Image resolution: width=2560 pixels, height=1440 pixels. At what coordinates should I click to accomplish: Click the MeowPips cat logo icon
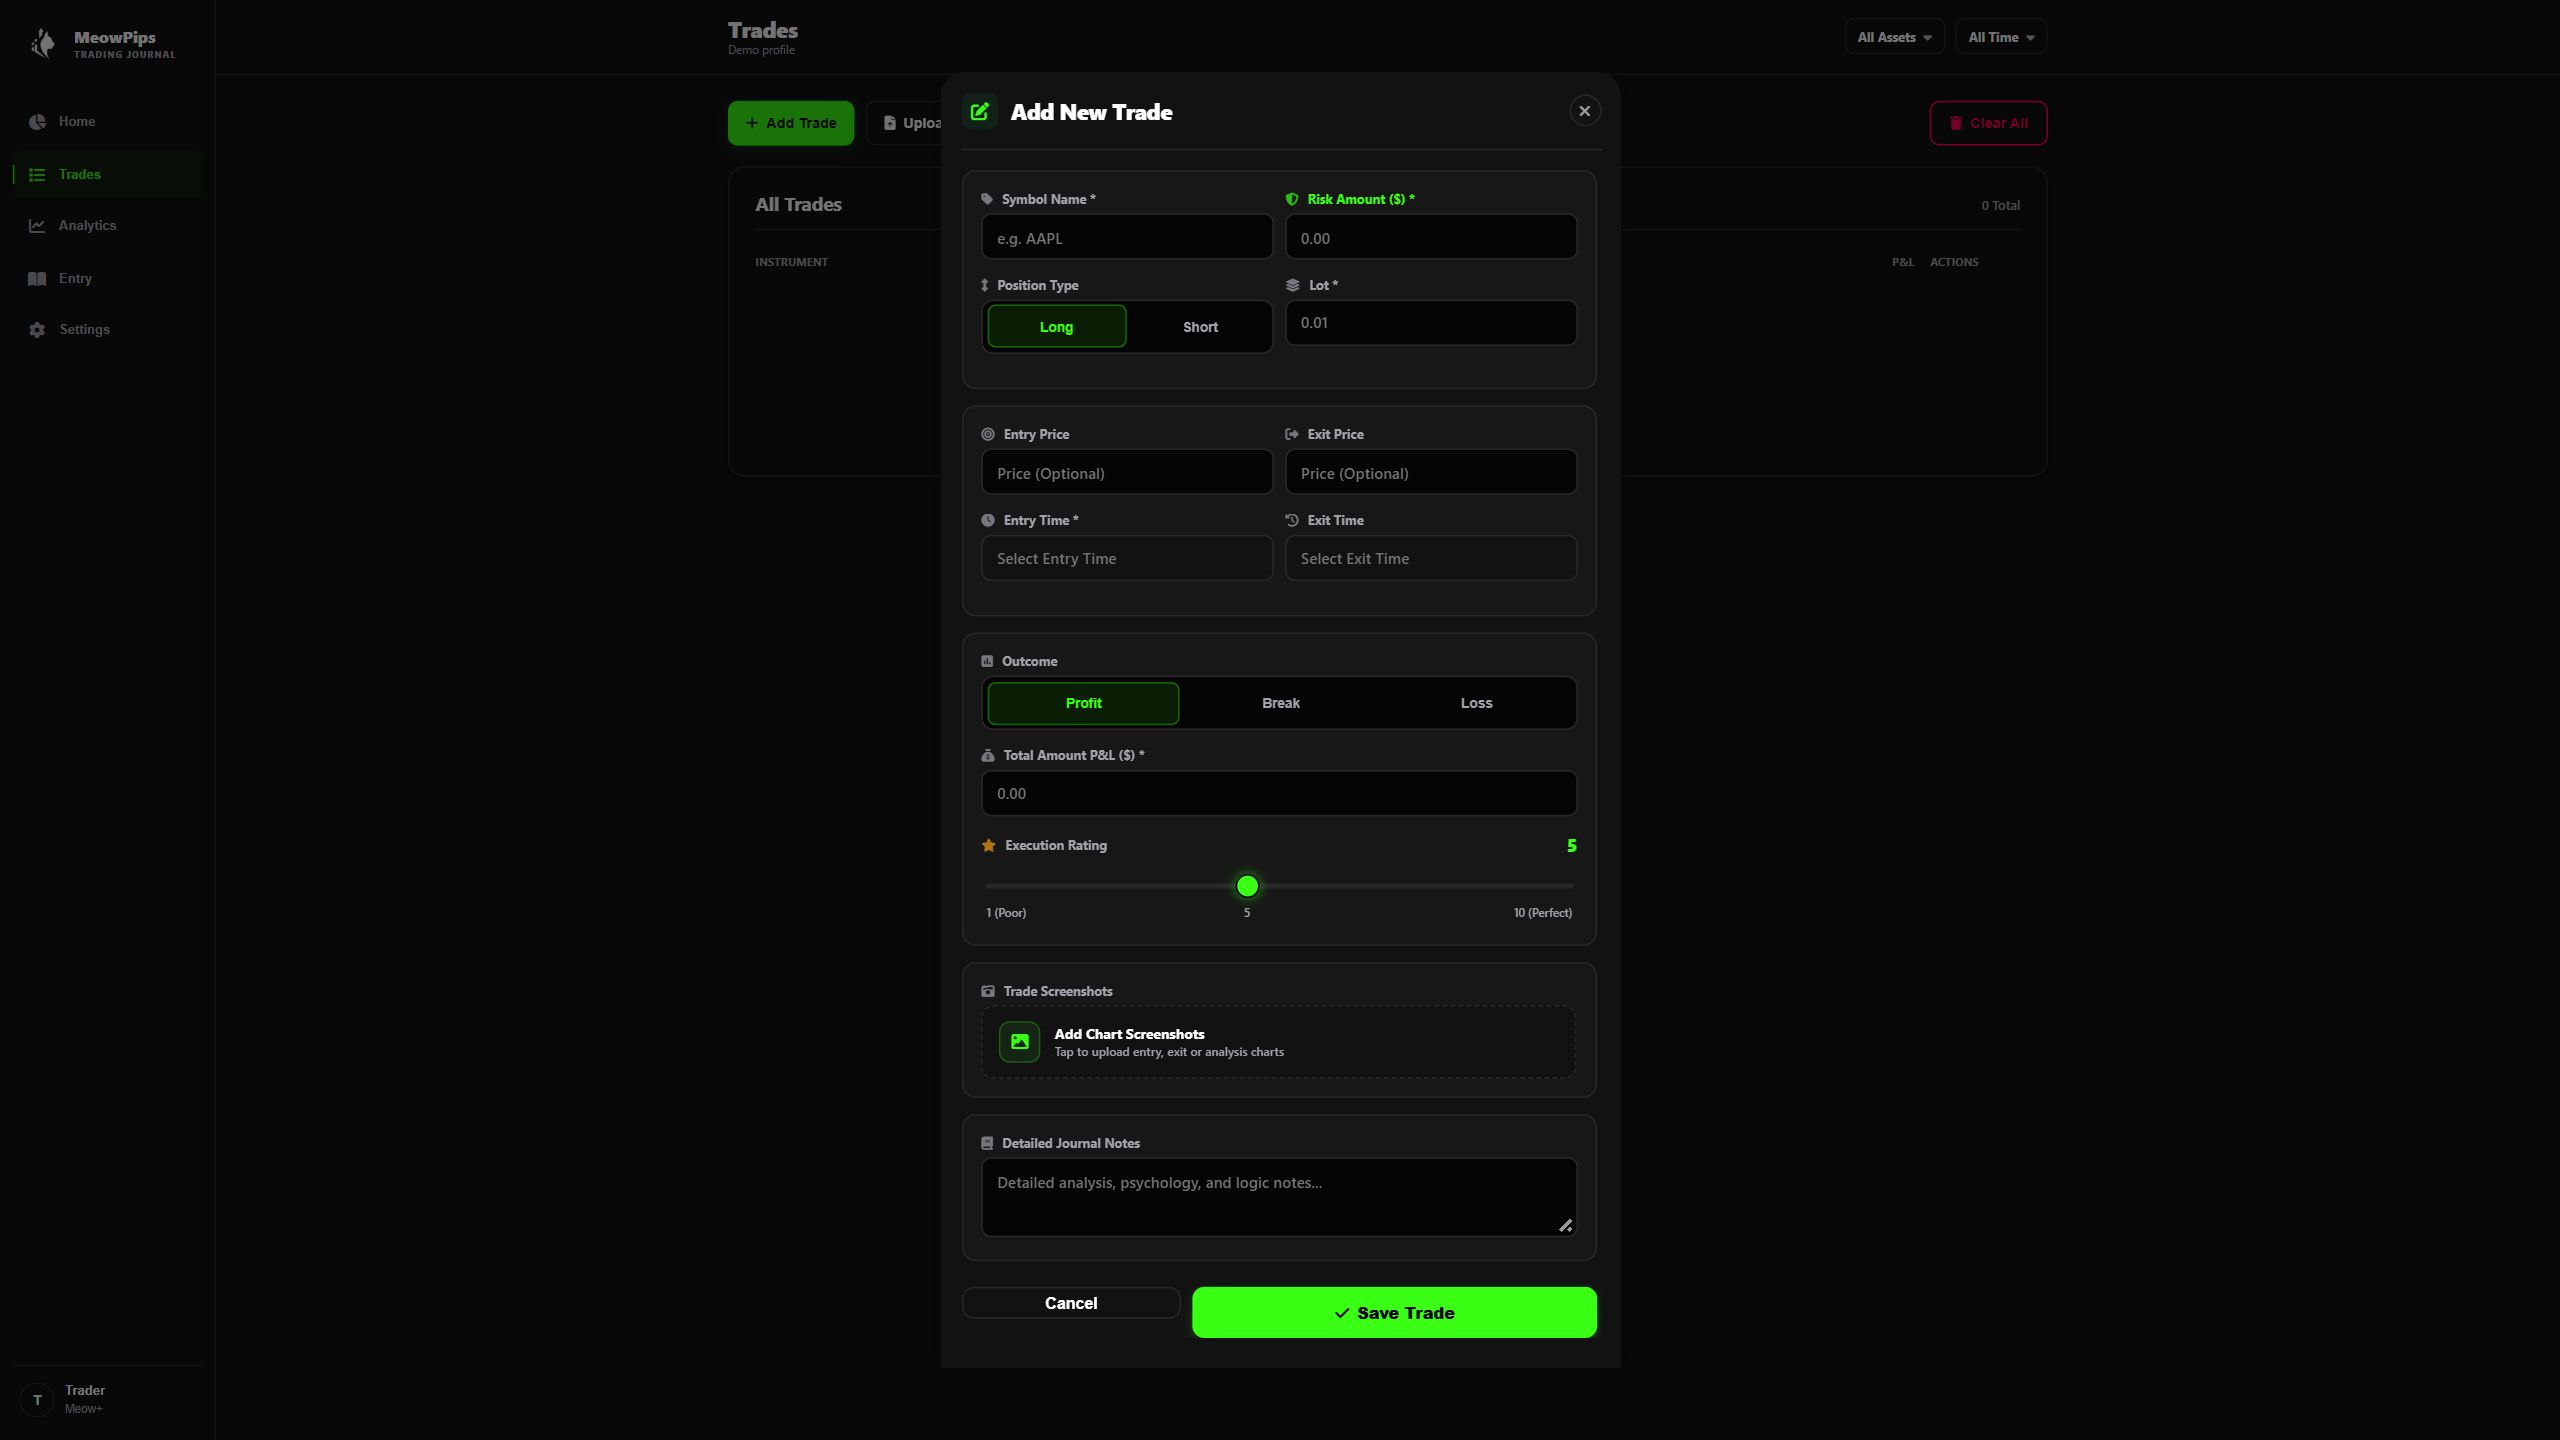pos(43,43)
